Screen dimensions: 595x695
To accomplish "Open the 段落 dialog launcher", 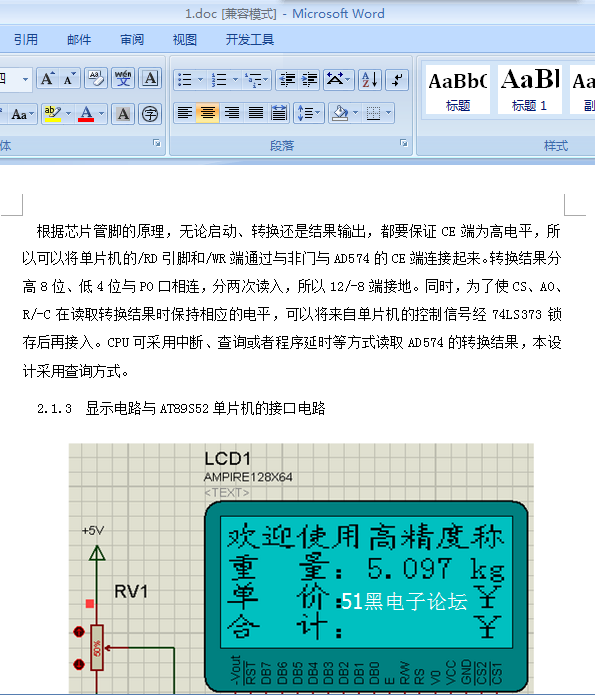I will point(403,143).
